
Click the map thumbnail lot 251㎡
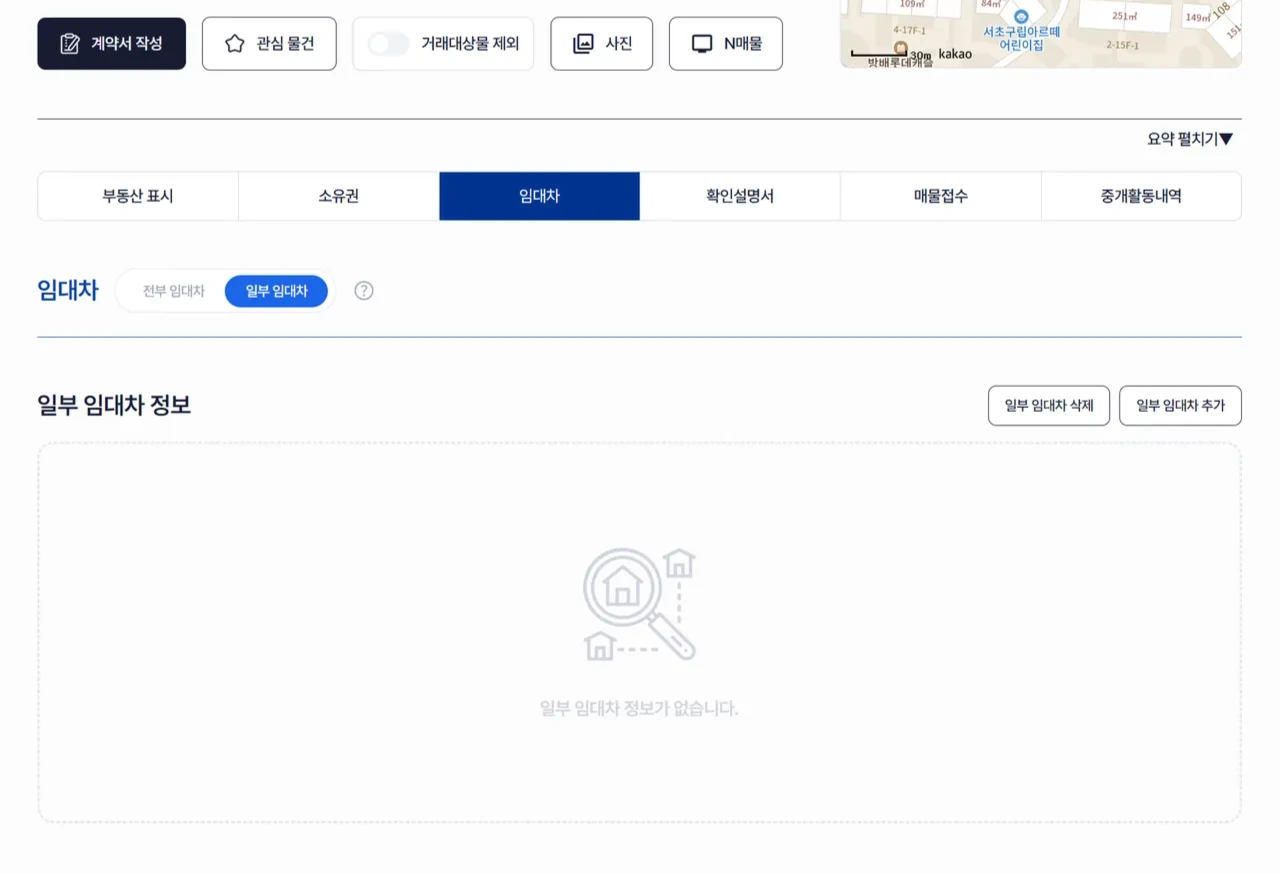(x=1124, y=16)
